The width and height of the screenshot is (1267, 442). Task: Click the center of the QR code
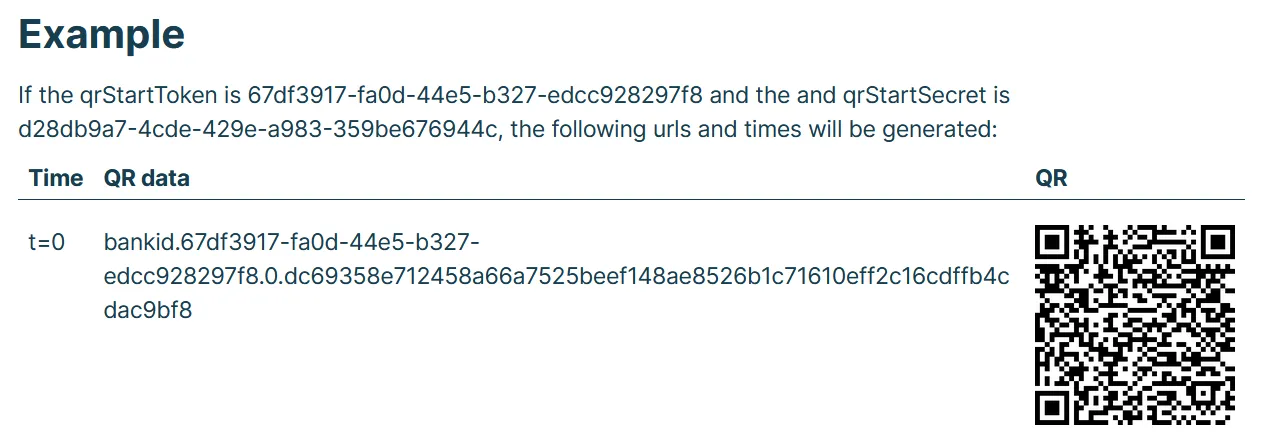pos(1135,326)
